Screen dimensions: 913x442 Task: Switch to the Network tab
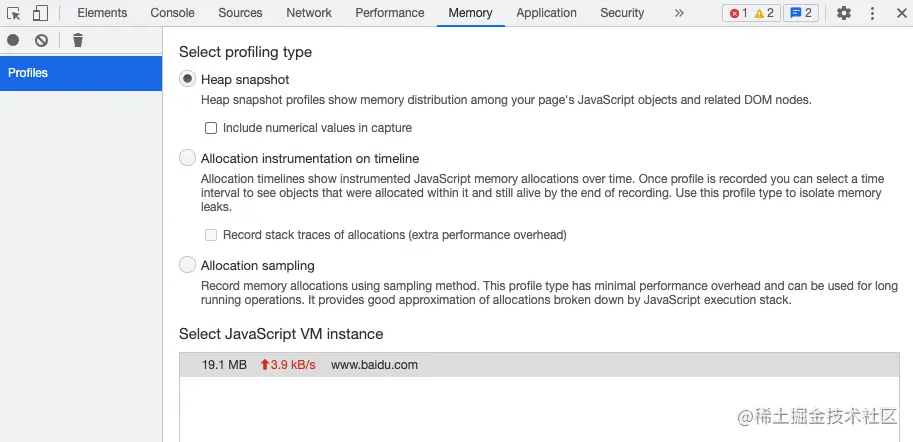309,13
